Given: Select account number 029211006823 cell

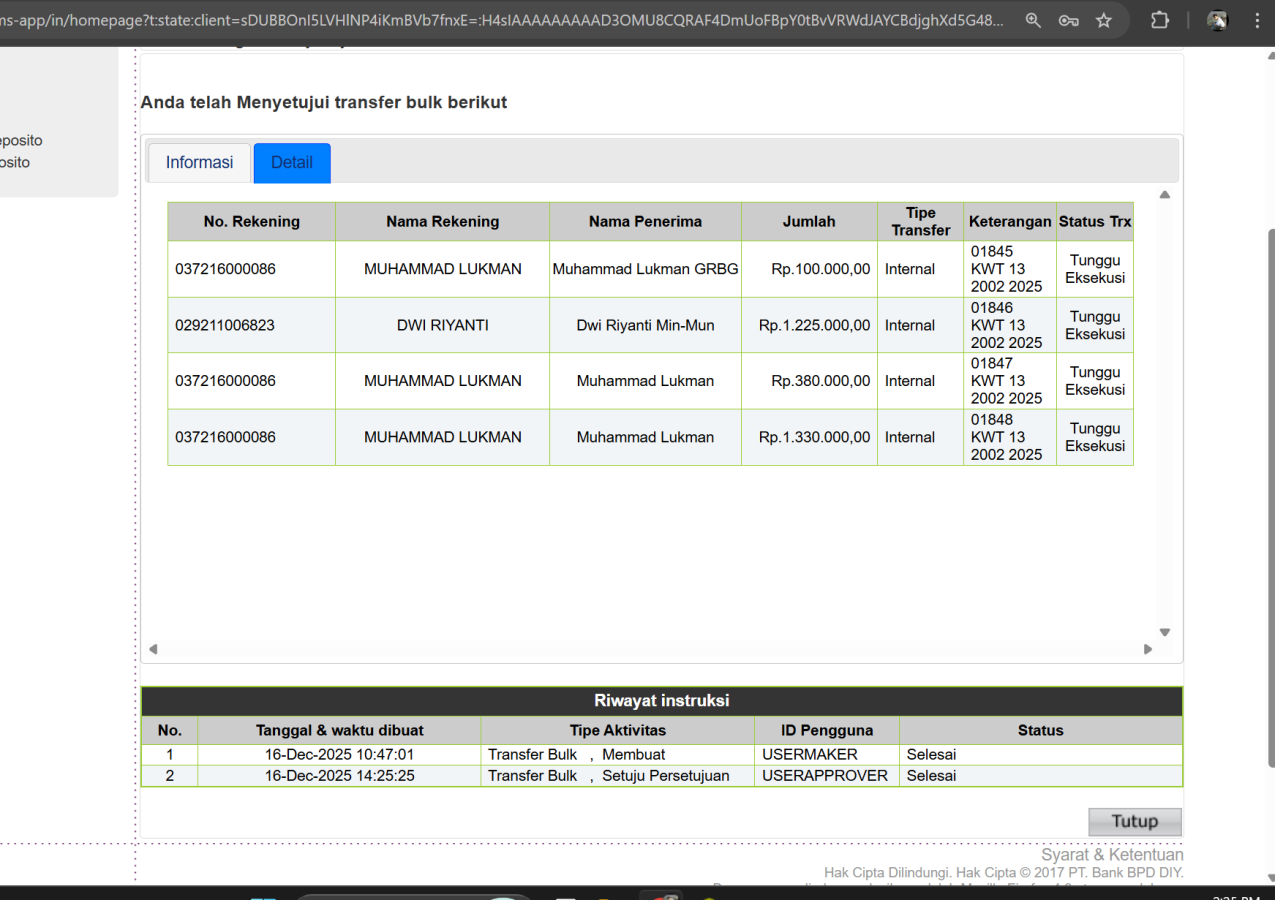Looking at the screenshot, I should pos(225,325).
